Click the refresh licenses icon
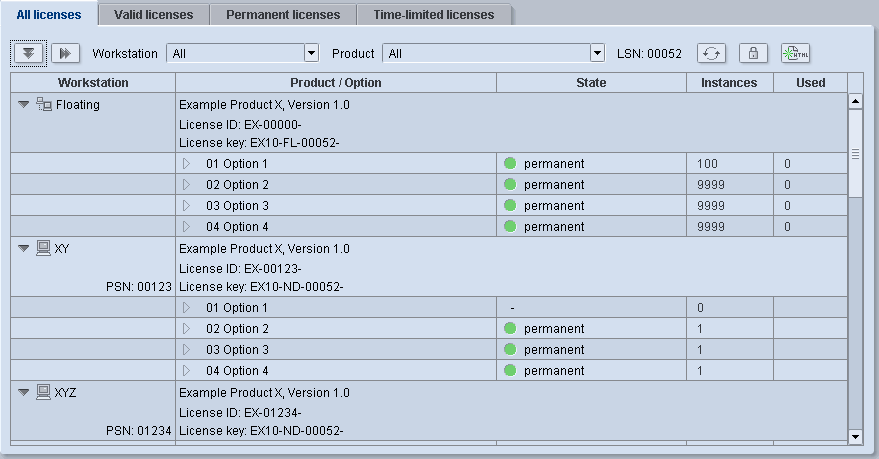879x459 pixels. point(711,53)
